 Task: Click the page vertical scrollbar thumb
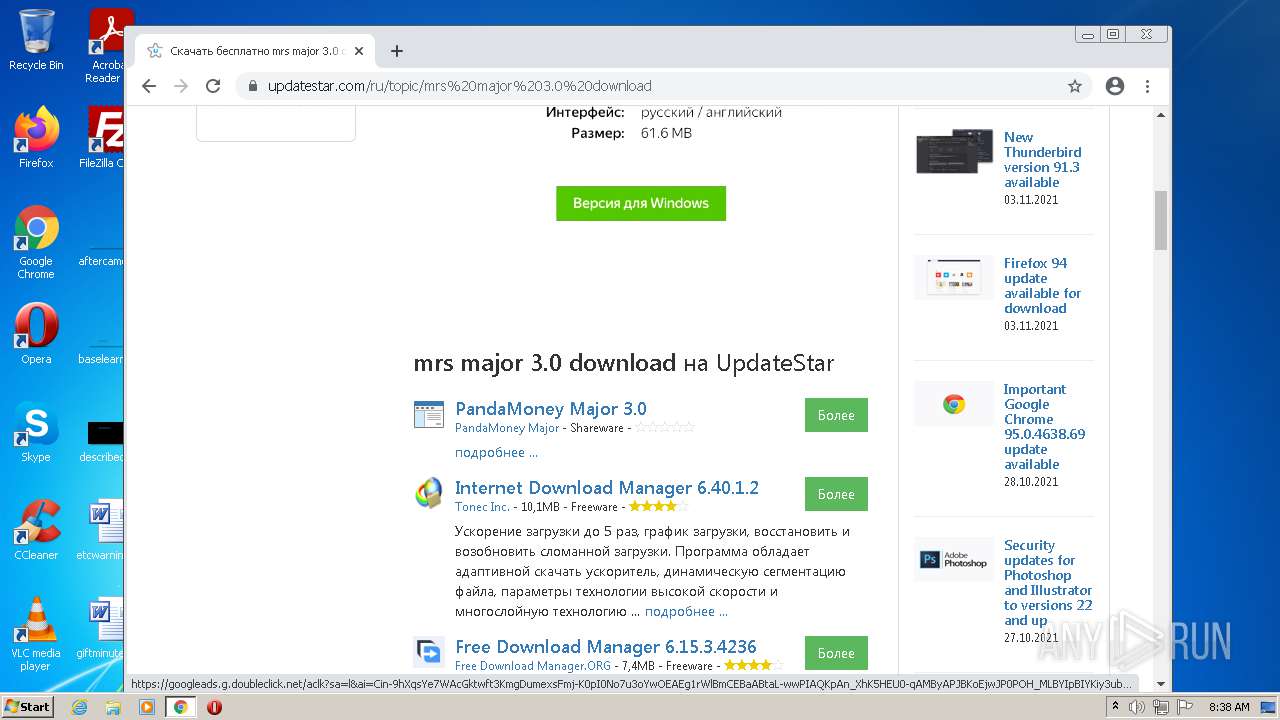click(1161, 220)
